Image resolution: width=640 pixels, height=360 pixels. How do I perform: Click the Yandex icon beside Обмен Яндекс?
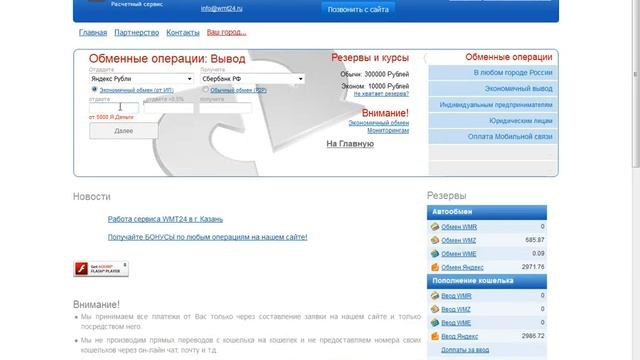pyautogui.click(x=435, y=267)
